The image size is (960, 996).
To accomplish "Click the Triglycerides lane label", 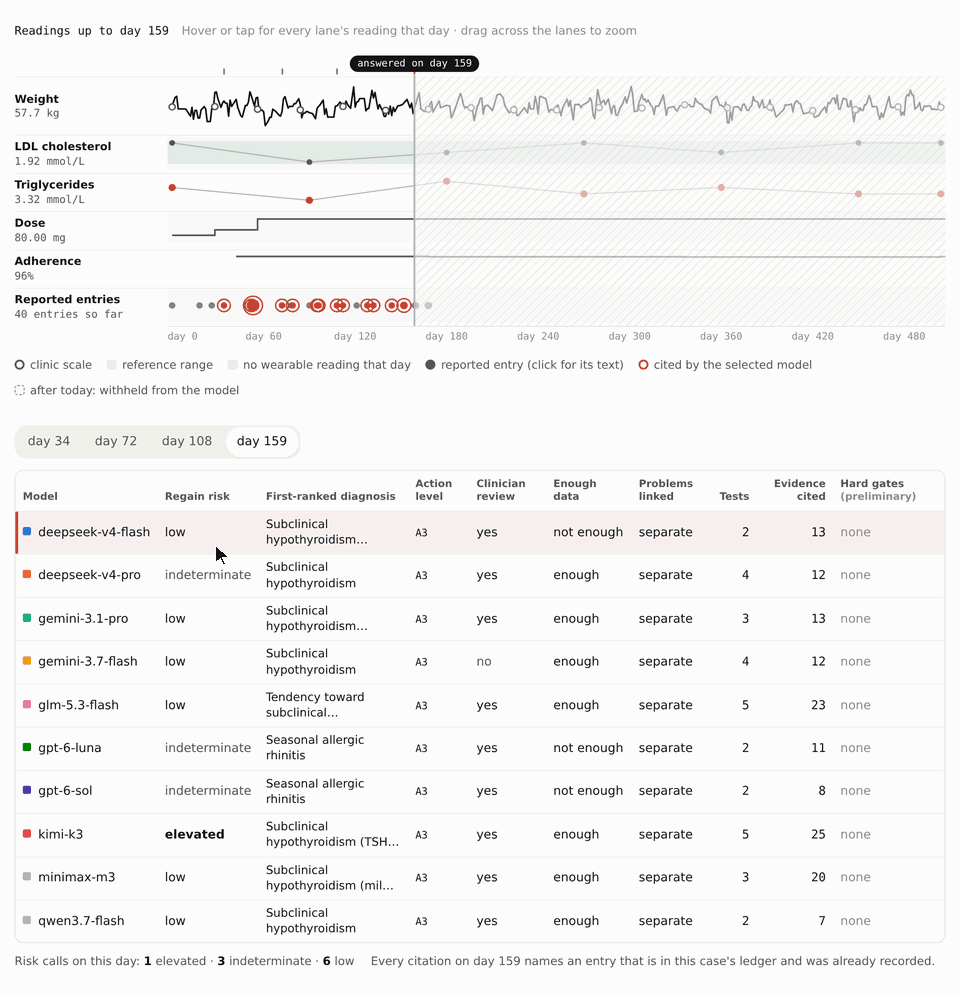I will click(54, 191).
